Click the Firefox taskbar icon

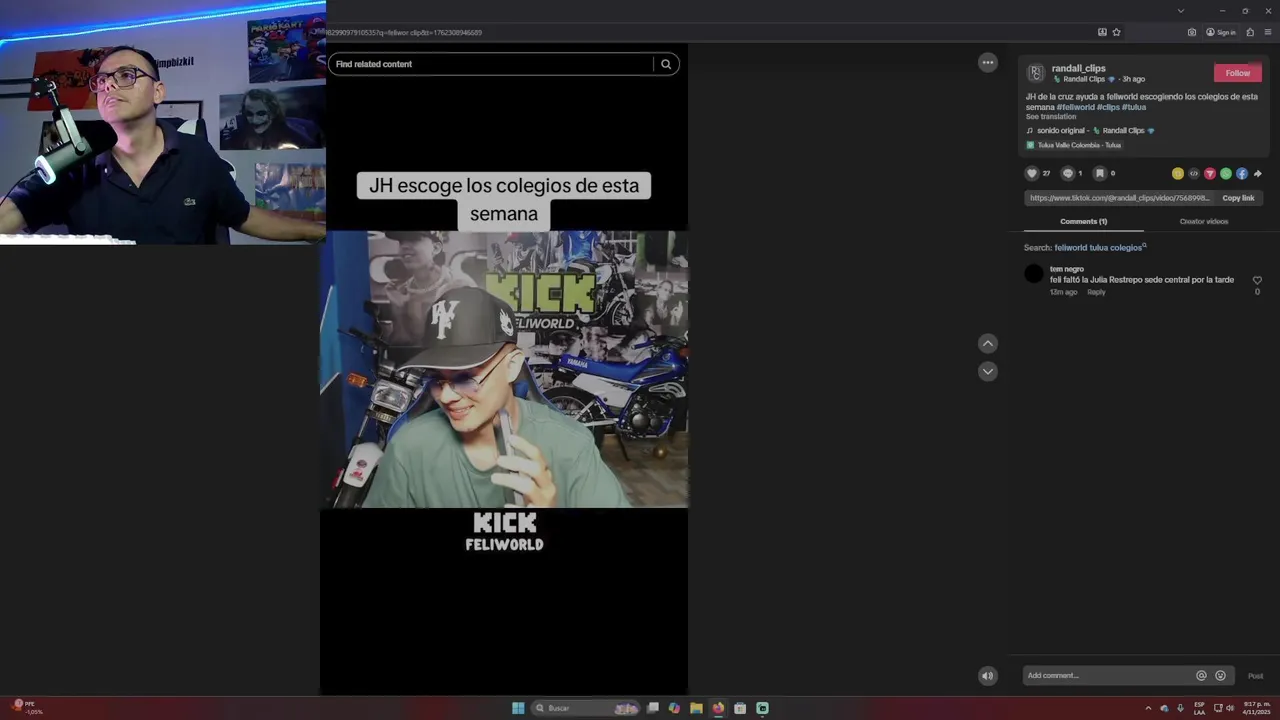click(x=718, y=708)
